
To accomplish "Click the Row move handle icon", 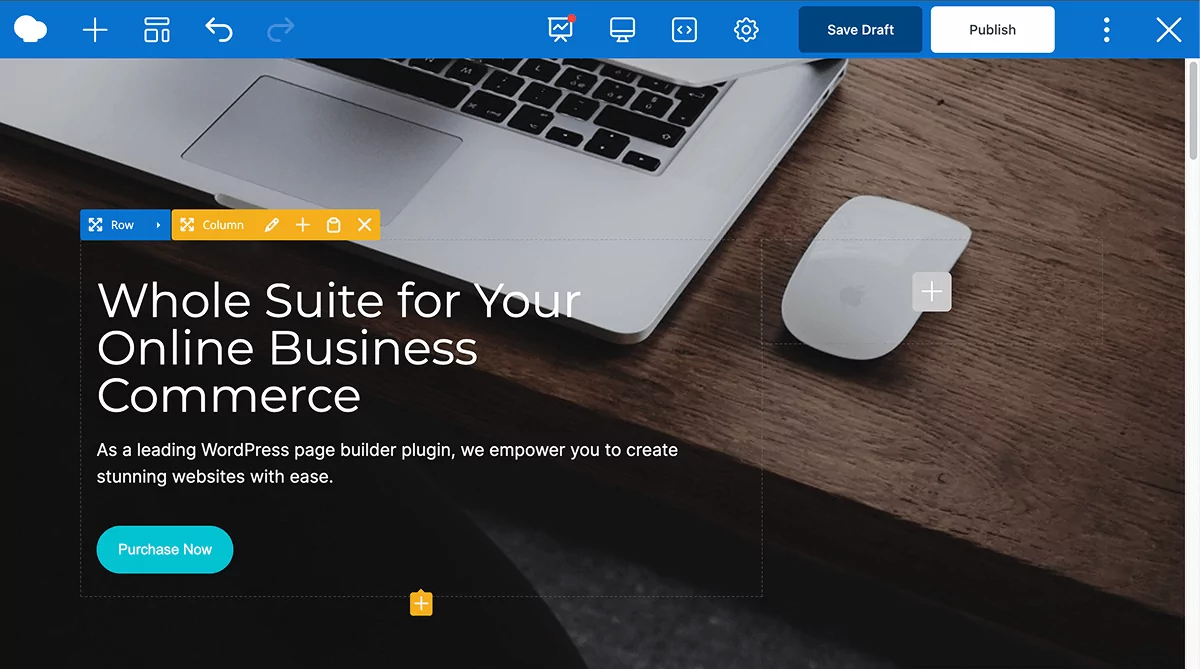I will [x=95, y=224].
